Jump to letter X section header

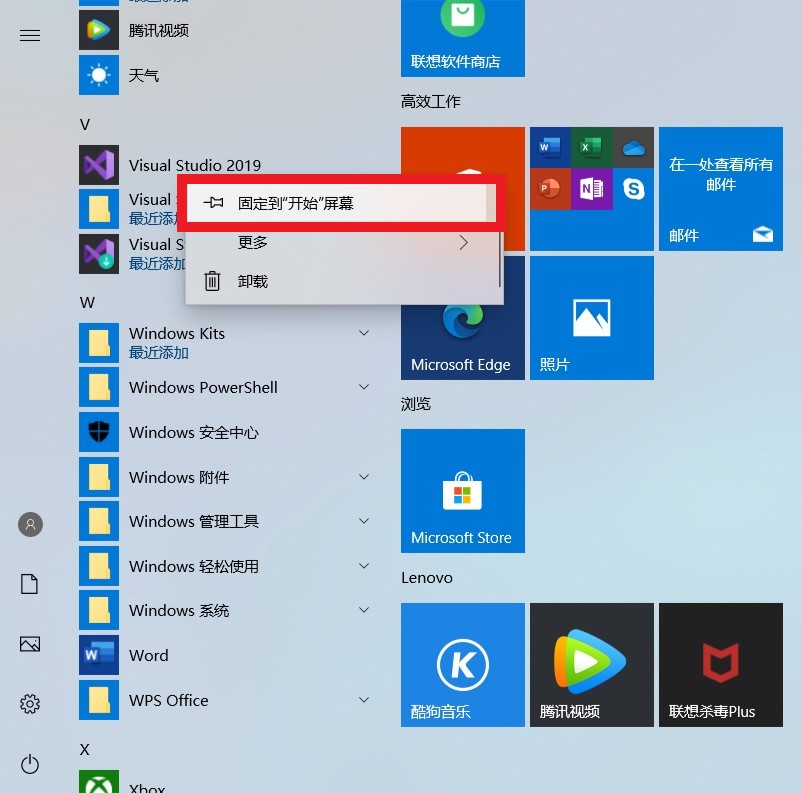tap(85, 750)
